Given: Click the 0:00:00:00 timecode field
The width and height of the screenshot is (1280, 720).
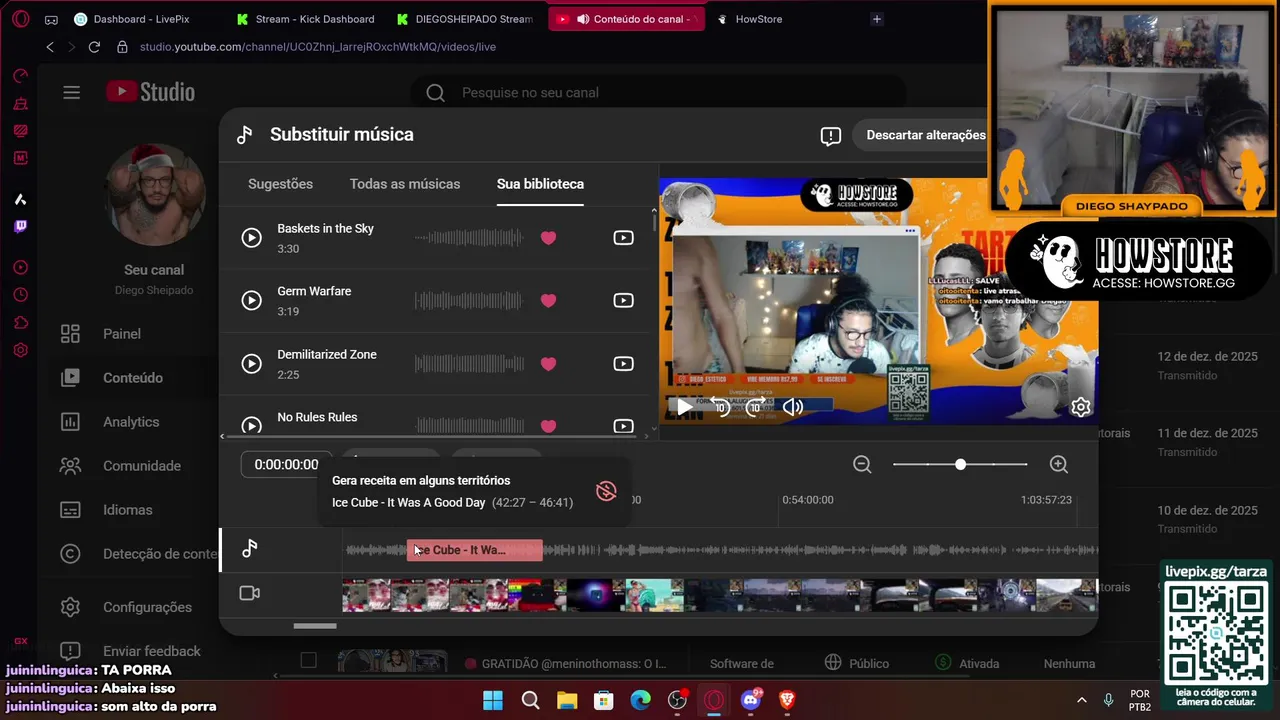Looking at the screenshot, I should (x=286, y=465).
